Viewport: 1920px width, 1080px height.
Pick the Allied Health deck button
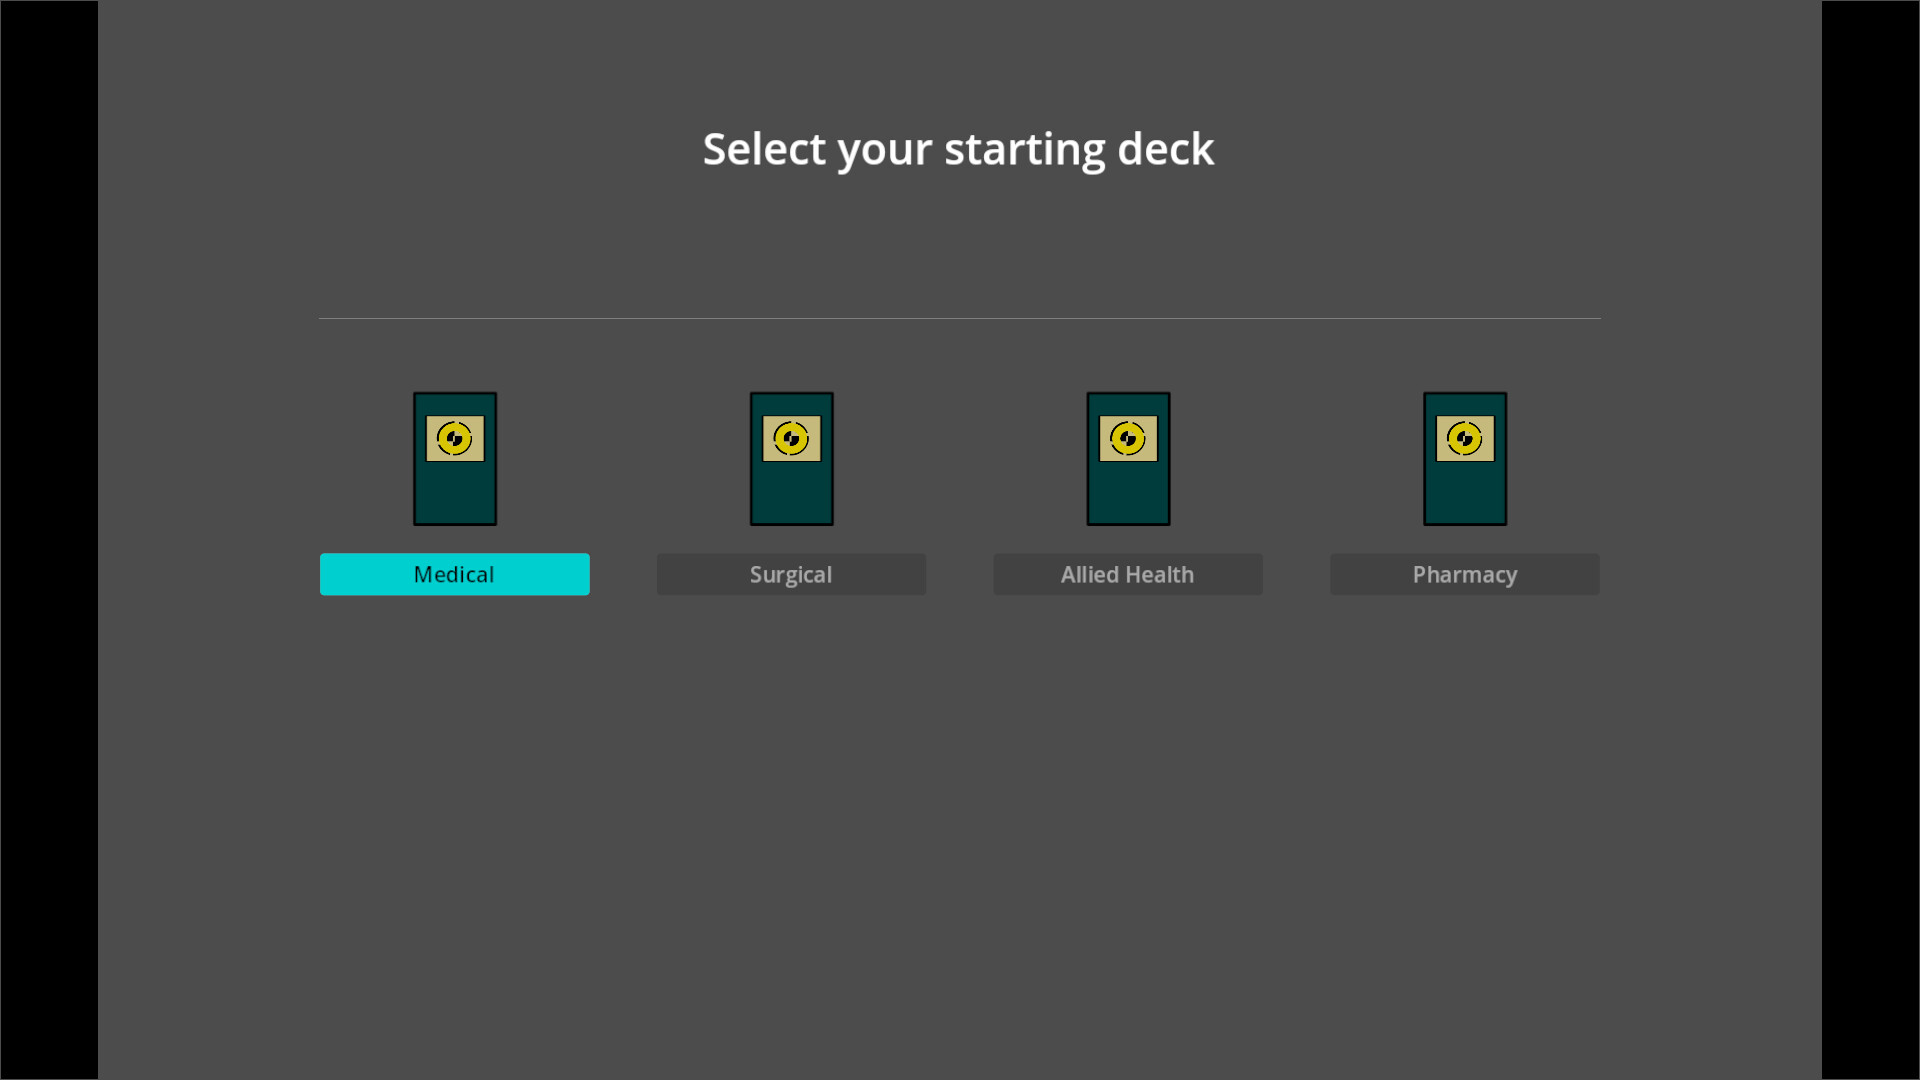click(1128, 574)
